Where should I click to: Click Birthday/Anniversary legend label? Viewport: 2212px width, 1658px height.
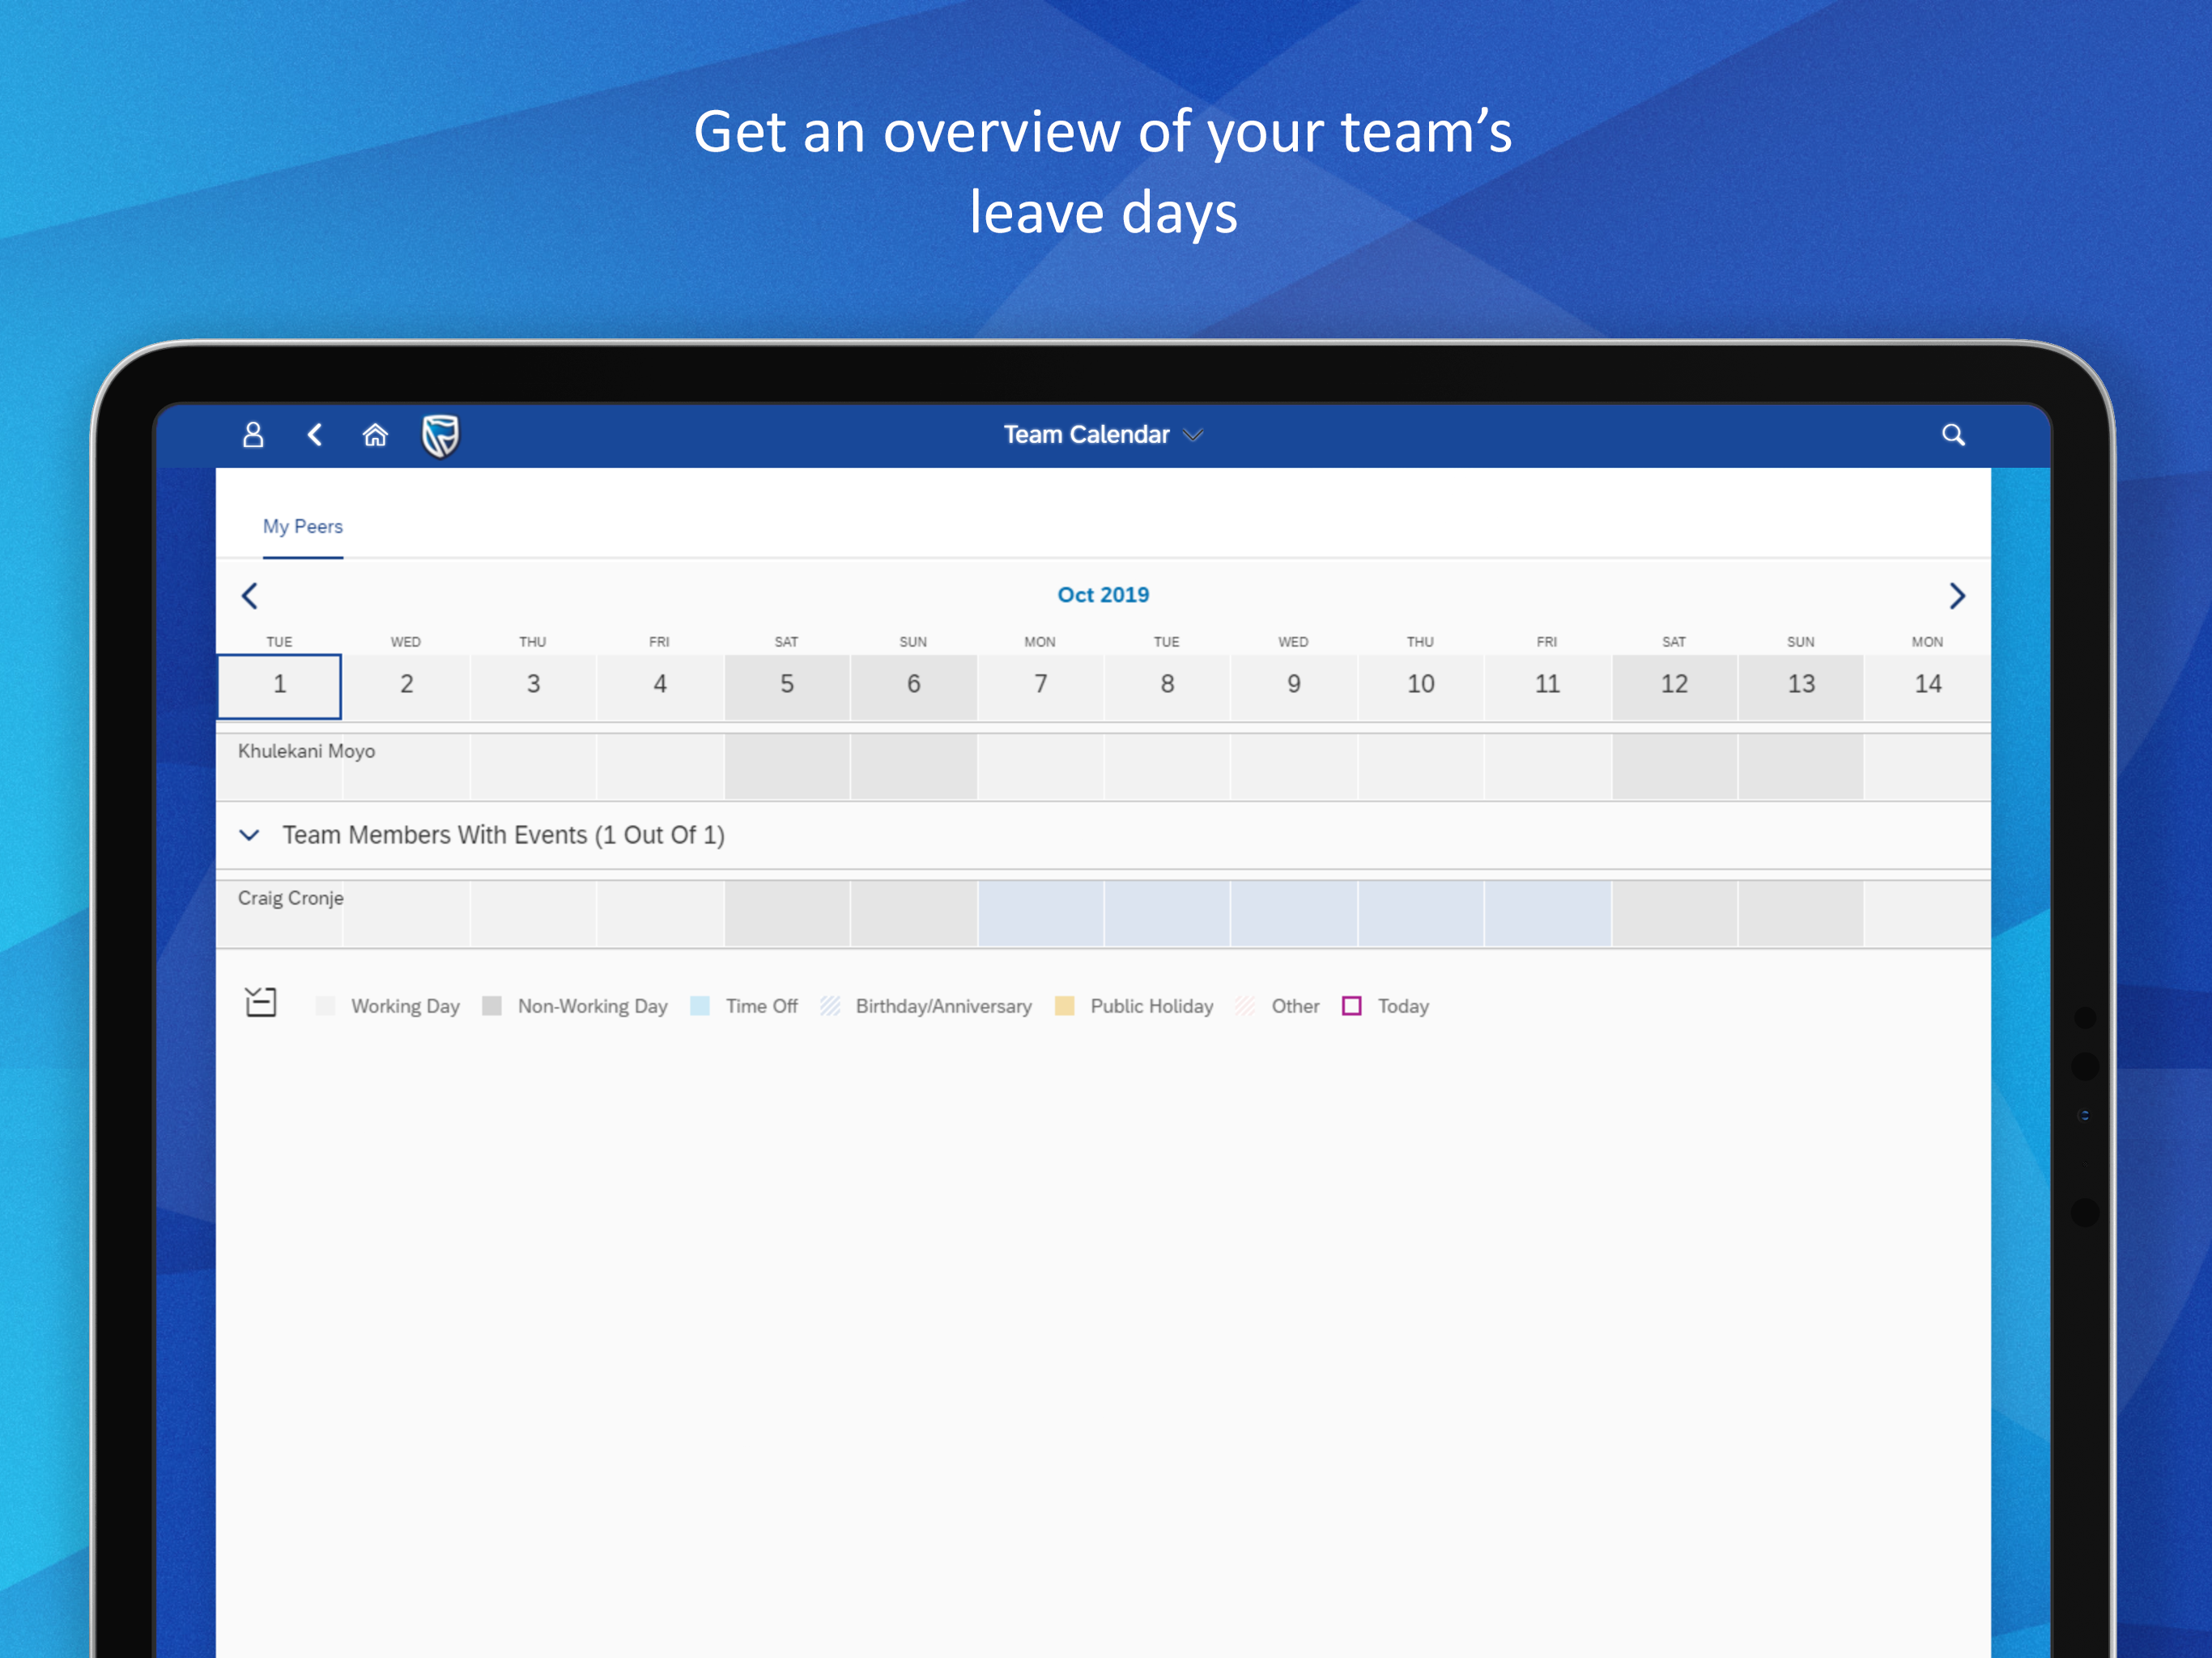tap(943, 1007)
